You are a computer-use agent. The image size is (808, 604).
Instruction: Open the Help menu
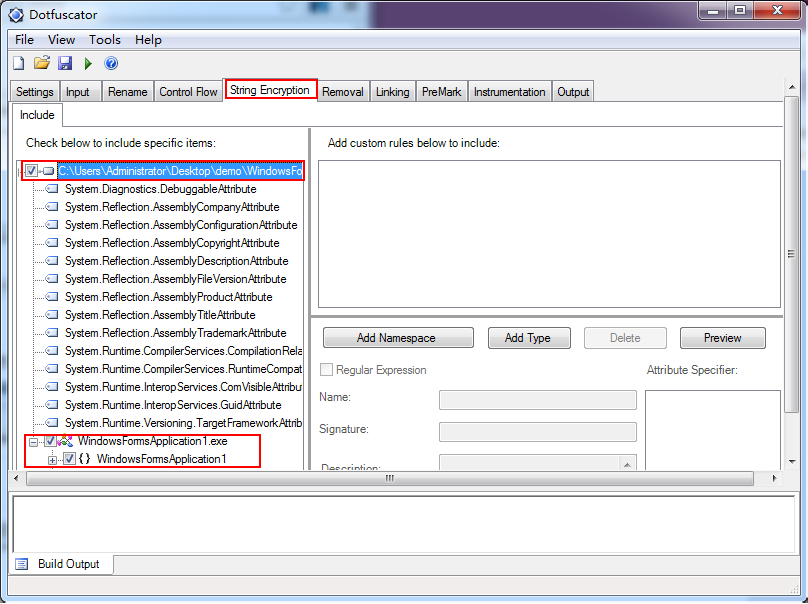148,40
